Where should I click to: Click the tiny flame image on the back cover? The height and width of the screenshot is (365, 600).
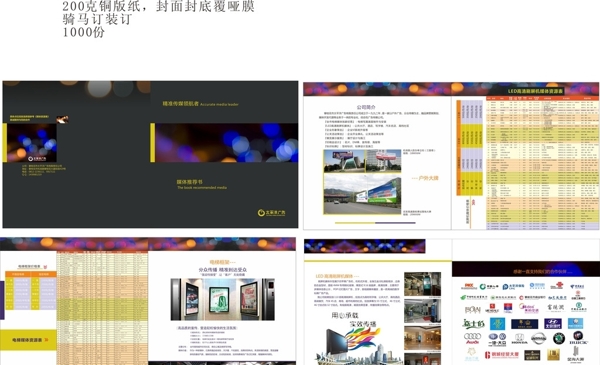(62, 119)
